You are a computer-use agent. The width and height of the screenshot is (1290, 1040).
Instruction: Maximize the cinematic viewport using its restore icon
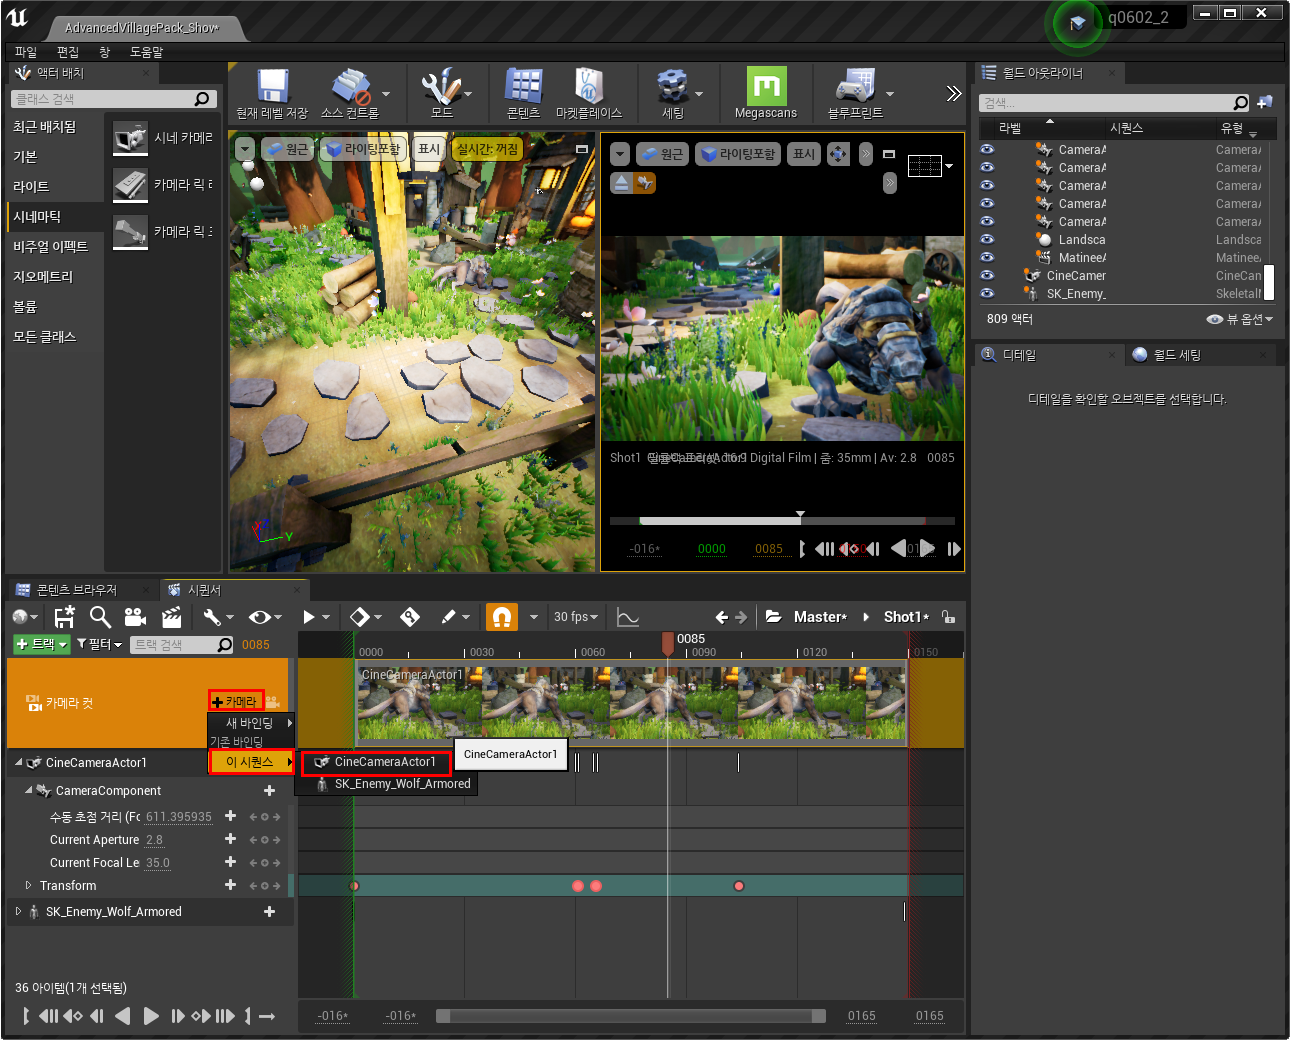pyautogui.click(x=888, y=154)
